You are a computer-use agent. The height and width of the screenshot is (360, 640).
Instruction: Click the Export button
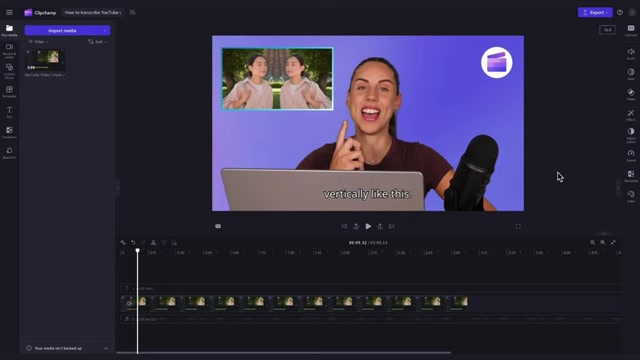click(595, 12)
